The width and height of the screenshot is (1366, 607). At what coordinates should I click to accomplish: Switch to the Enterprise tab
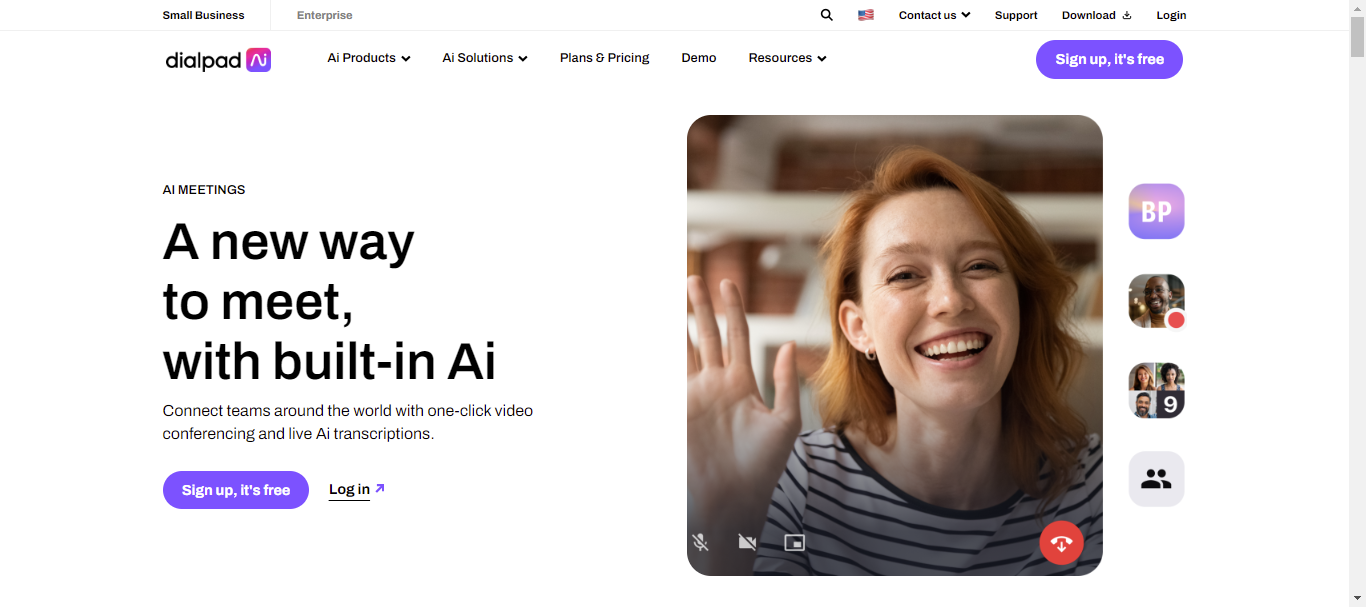[324, 15]
